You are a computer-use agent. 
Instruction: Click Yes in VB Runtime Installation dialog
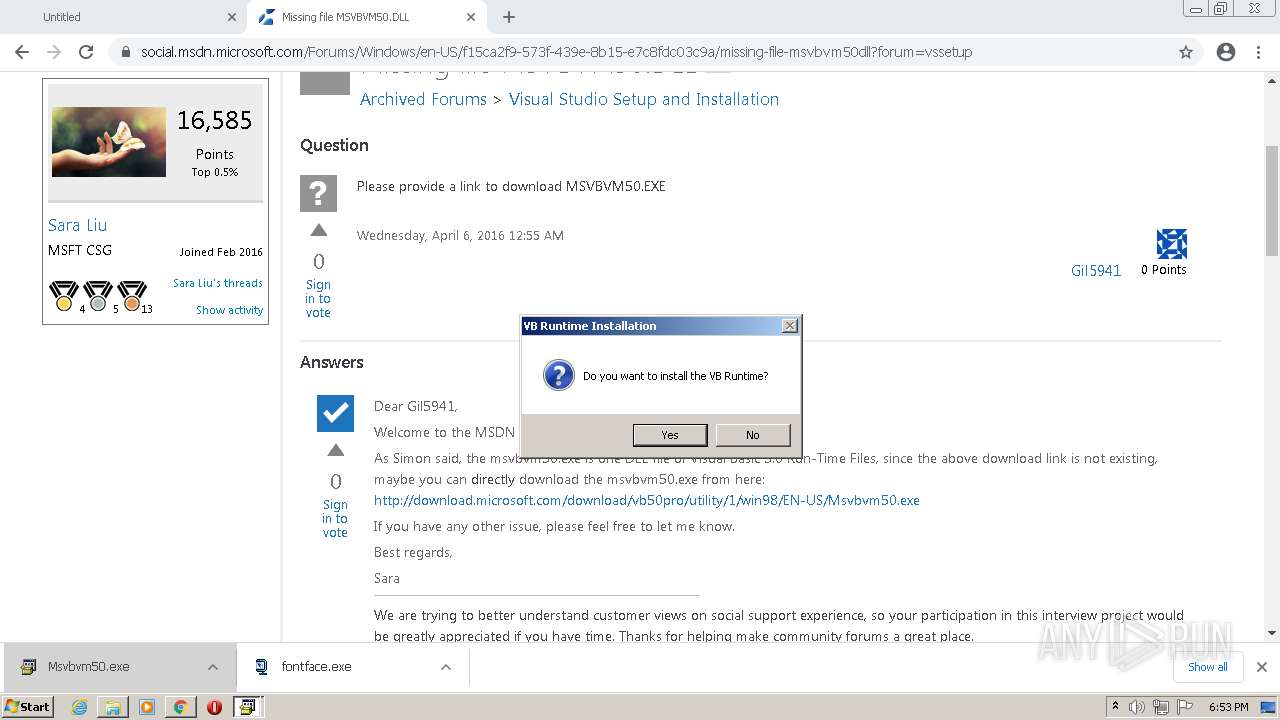[670, 435]
